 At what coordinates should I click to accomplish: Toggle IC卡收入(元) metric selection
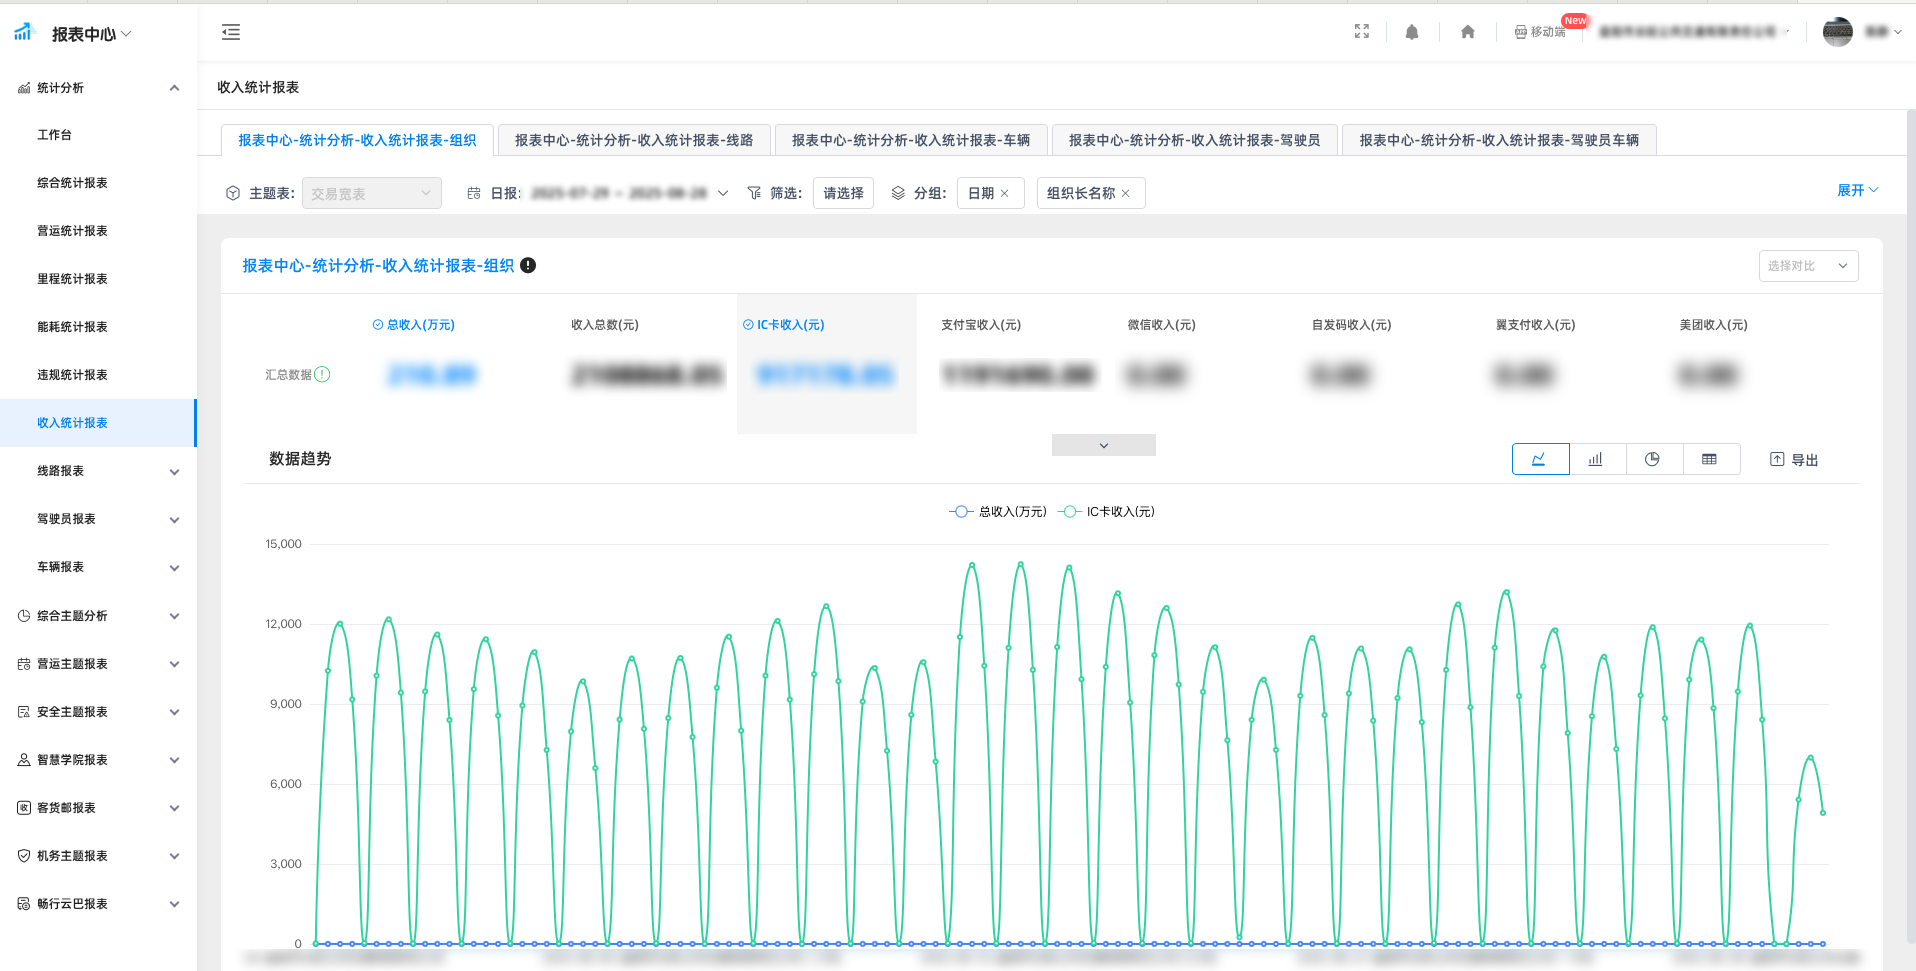point(784,325)
